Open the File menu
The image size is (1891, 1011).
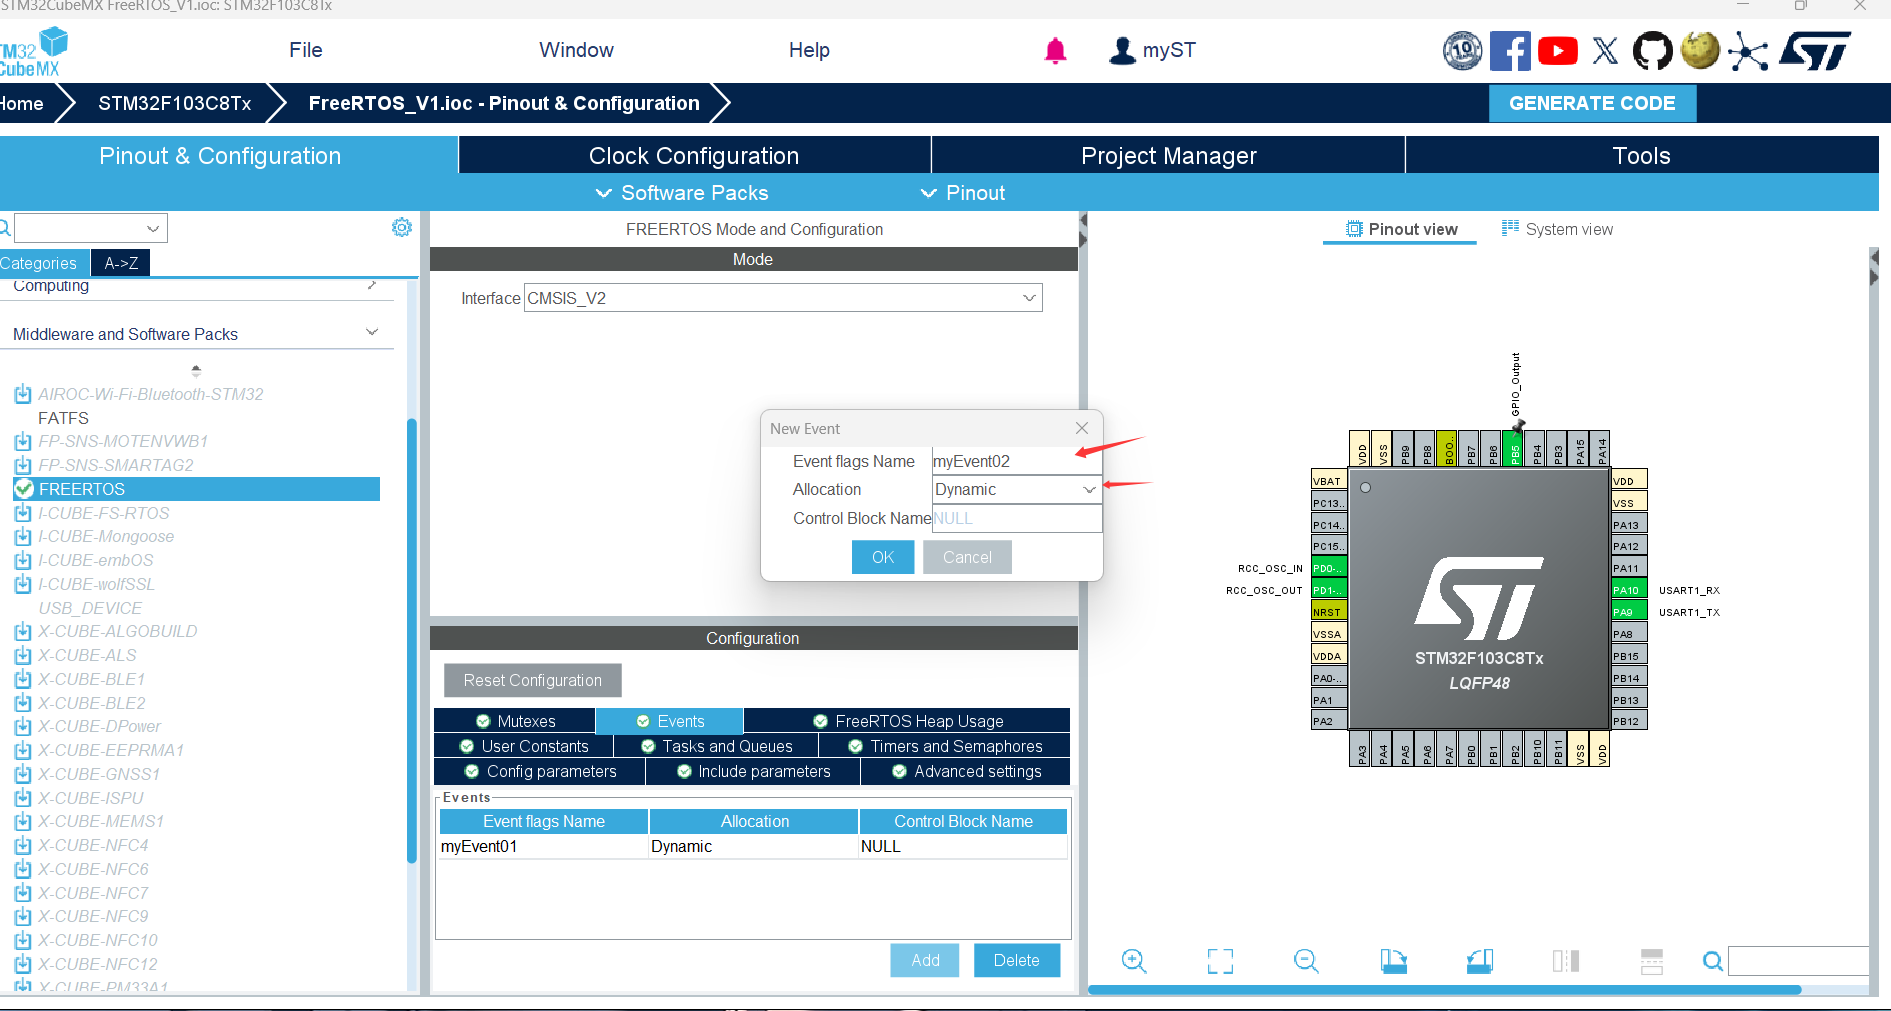(x=306, y=50)
